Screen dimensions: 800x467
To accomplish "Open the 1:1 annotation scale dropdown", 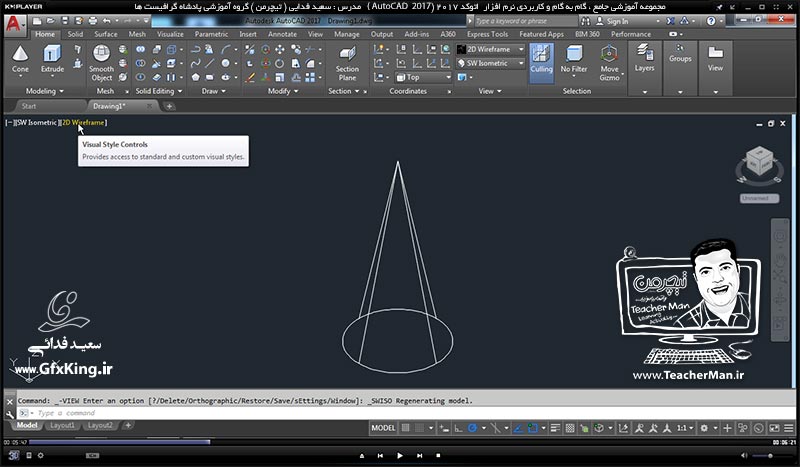I will [685, 428].
